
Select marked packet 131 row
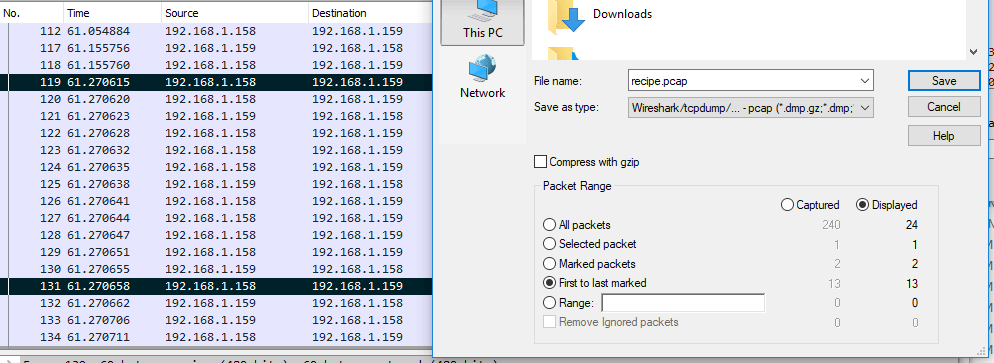[x=216, y=286]
